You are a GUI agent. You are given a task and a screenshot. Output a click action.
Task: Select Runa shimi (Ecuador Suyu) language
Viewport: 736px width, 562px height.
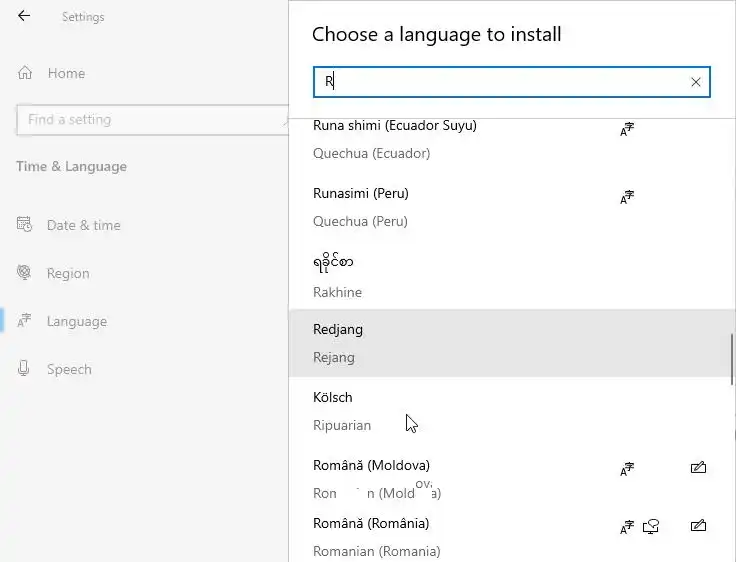click(394, 138)
